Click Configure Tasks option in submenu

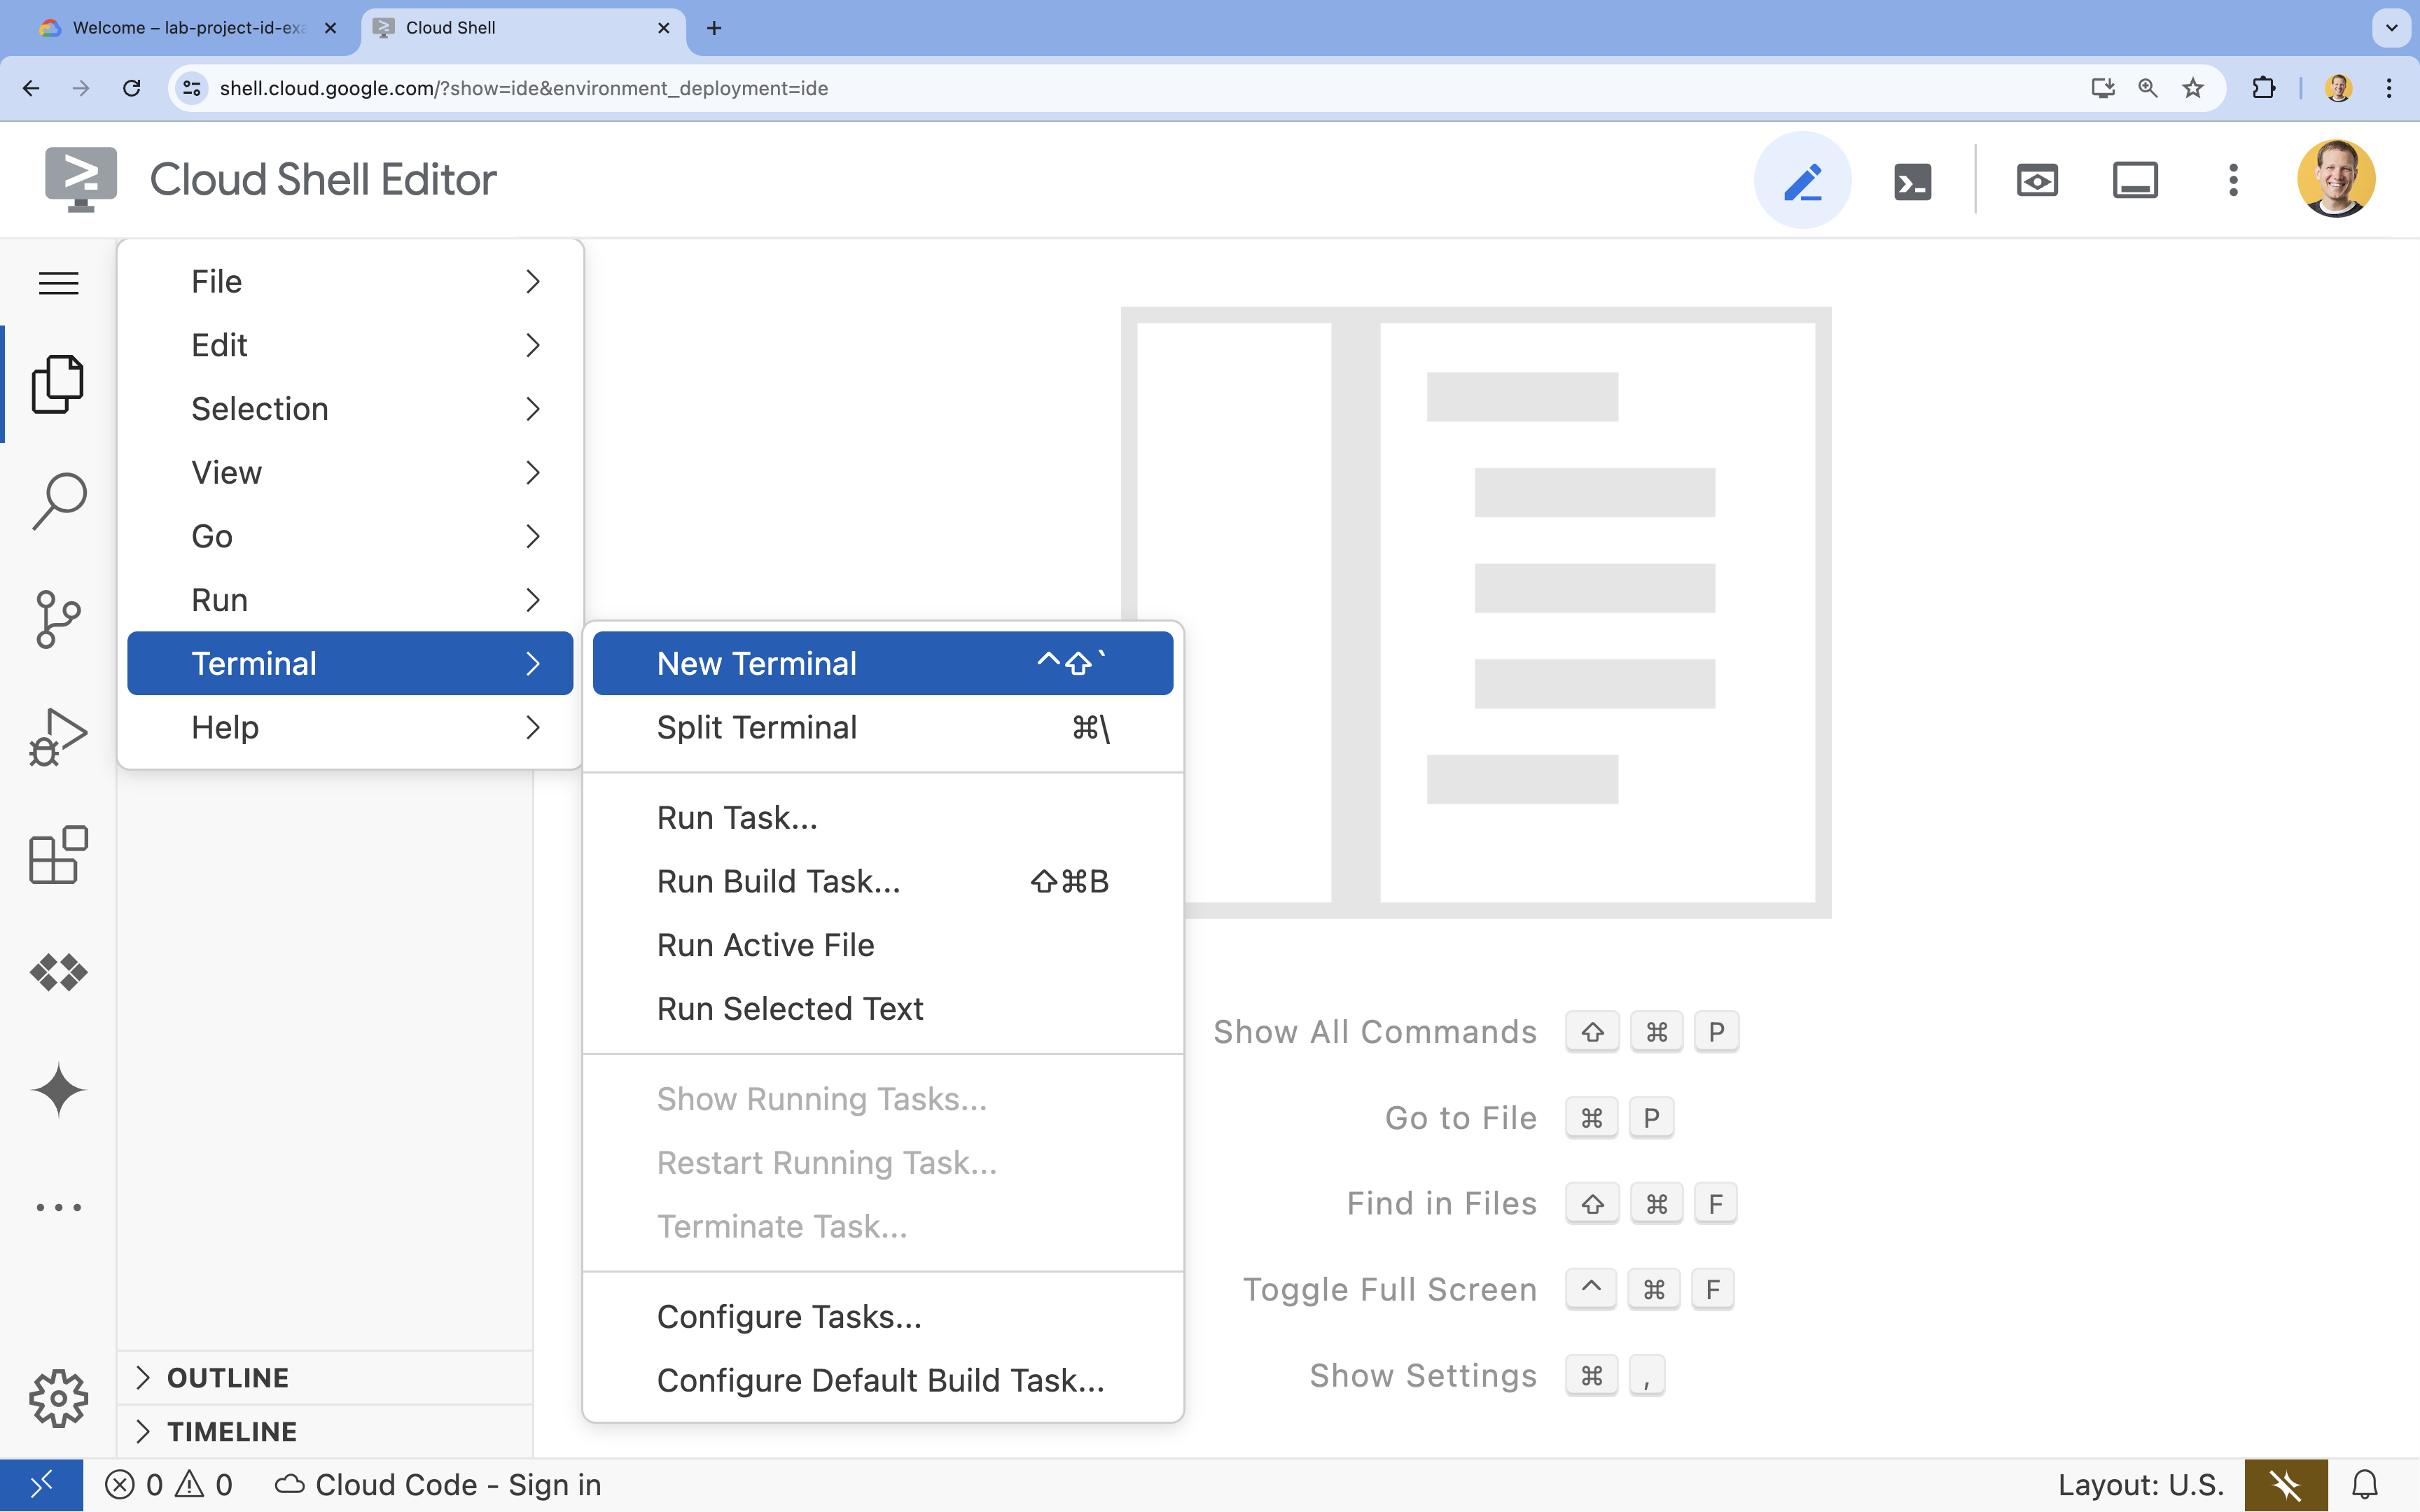[x=789, y=1317]
